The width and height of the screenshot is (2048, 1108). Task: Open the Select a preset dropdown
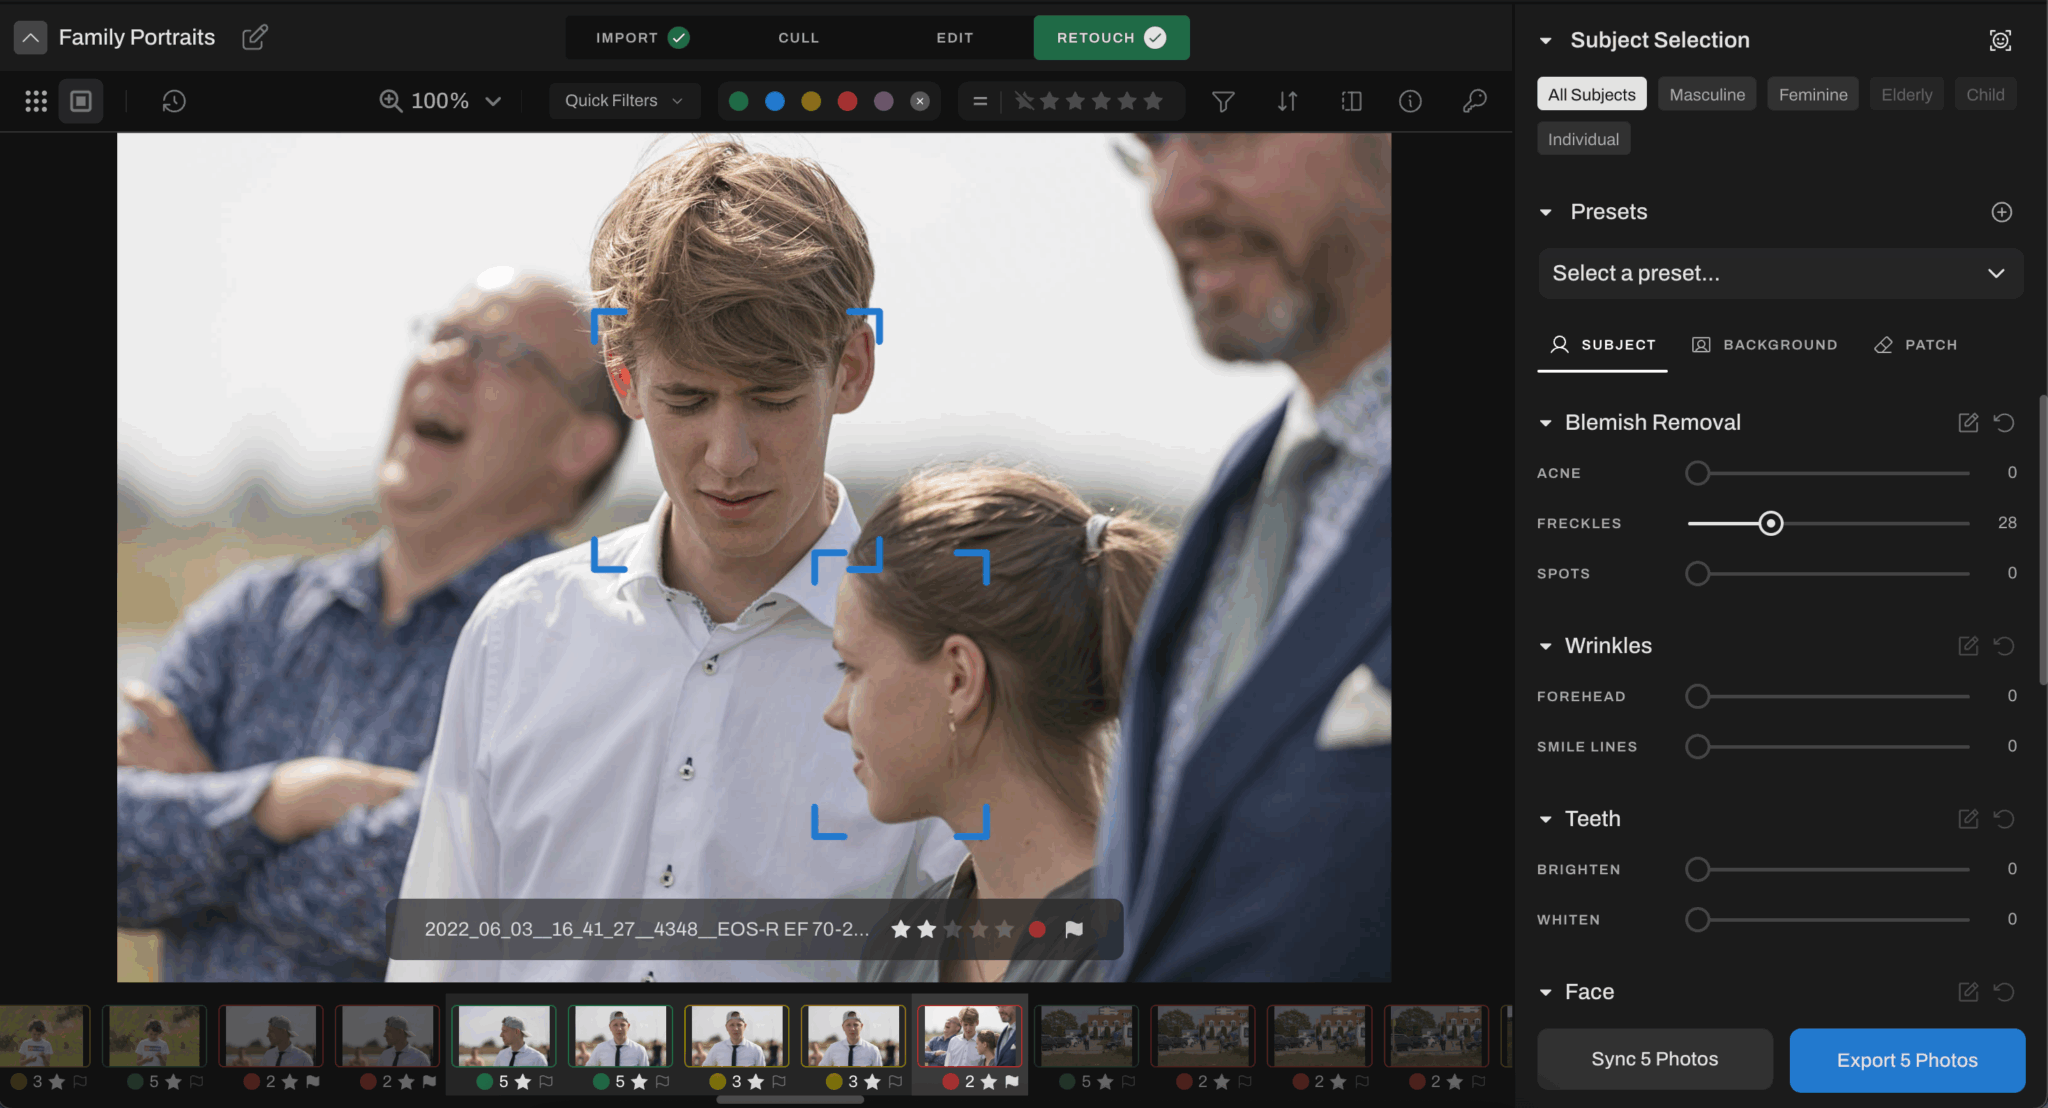pyautogui.click(x=1780, y=273)
